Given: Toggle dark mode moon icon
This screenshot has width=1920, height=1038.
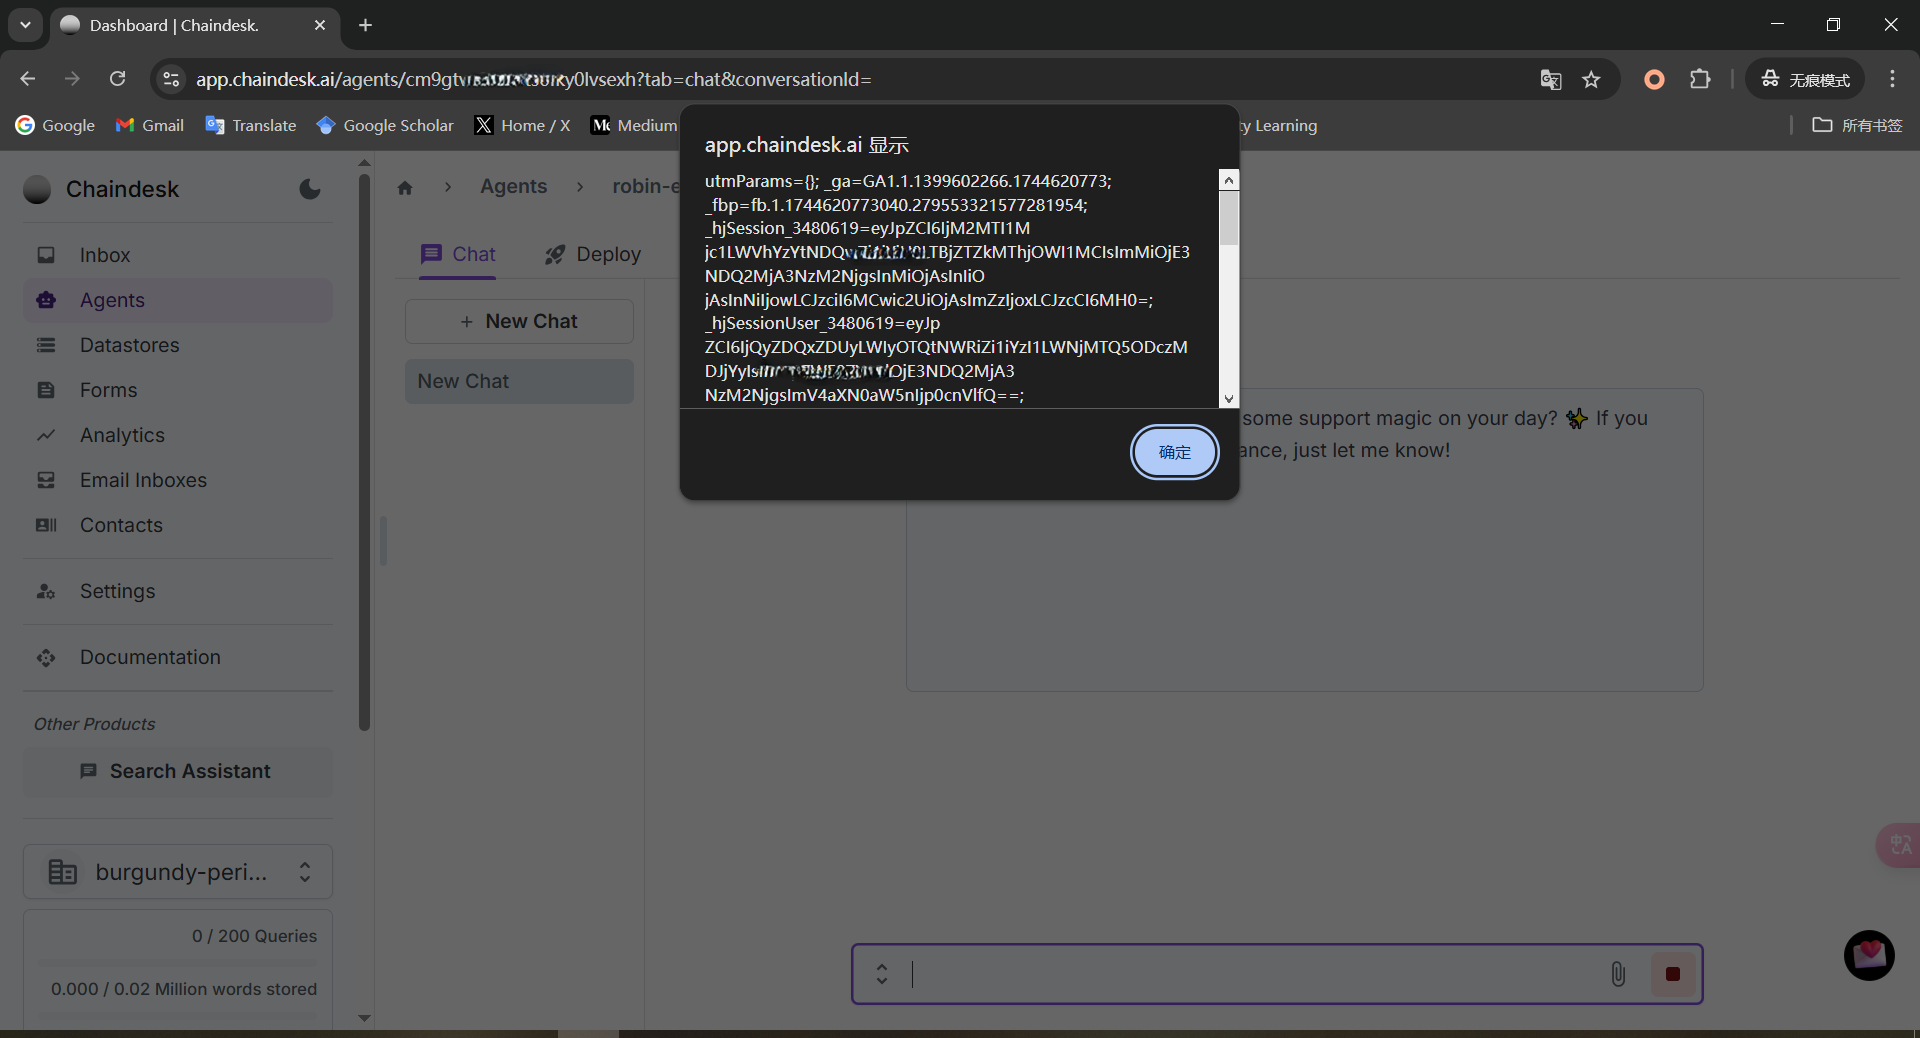Looking at the screenshot, I should 310,189.
